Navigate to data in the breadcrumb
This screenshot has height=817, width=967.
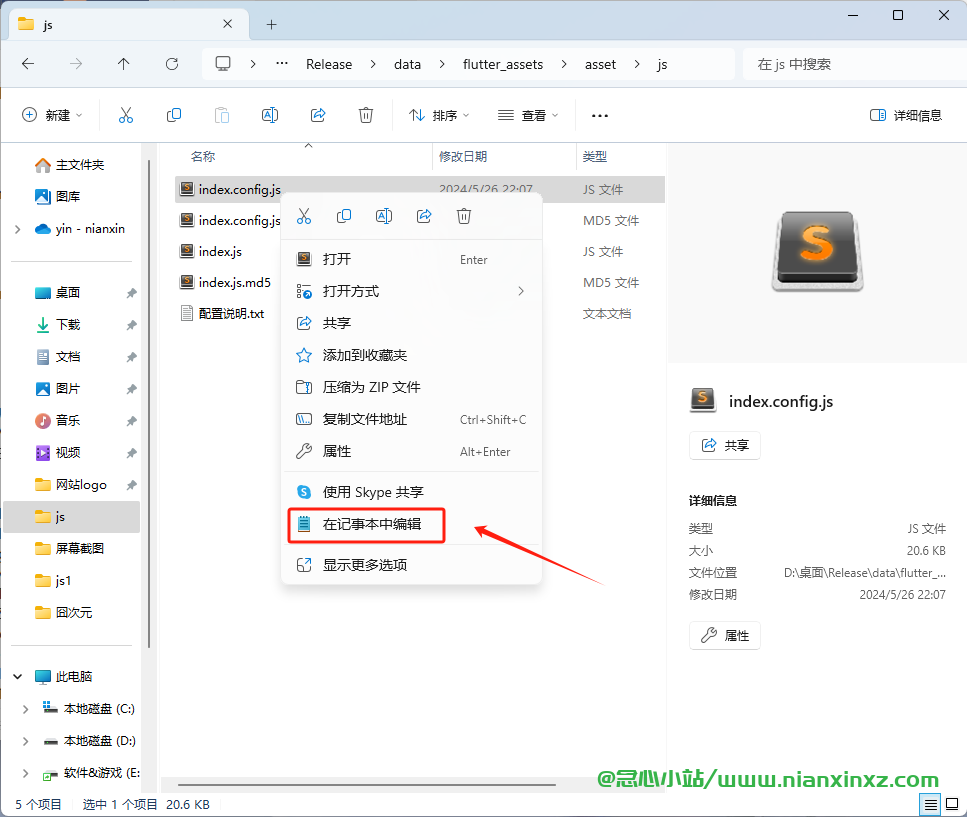pyautogui.click(x=407, y=64)
